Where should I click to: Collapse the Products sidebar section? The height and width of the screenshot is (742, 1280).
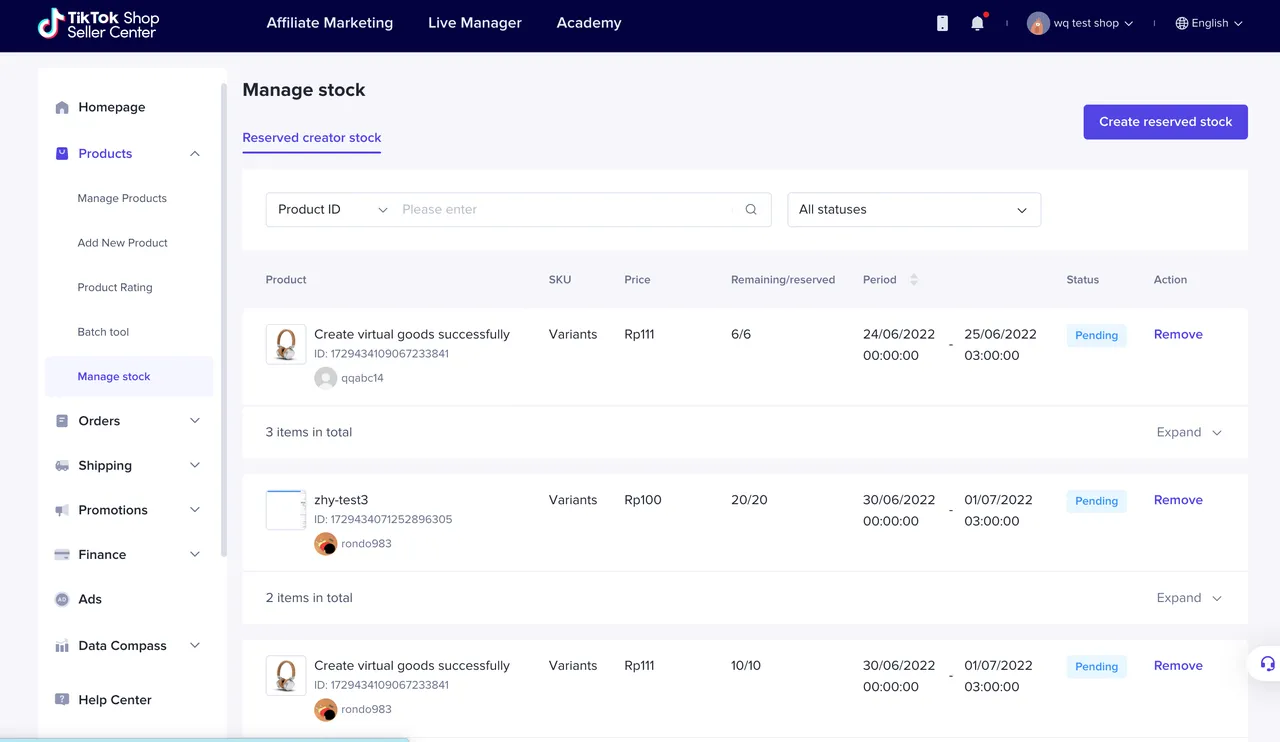coord(195,154)
